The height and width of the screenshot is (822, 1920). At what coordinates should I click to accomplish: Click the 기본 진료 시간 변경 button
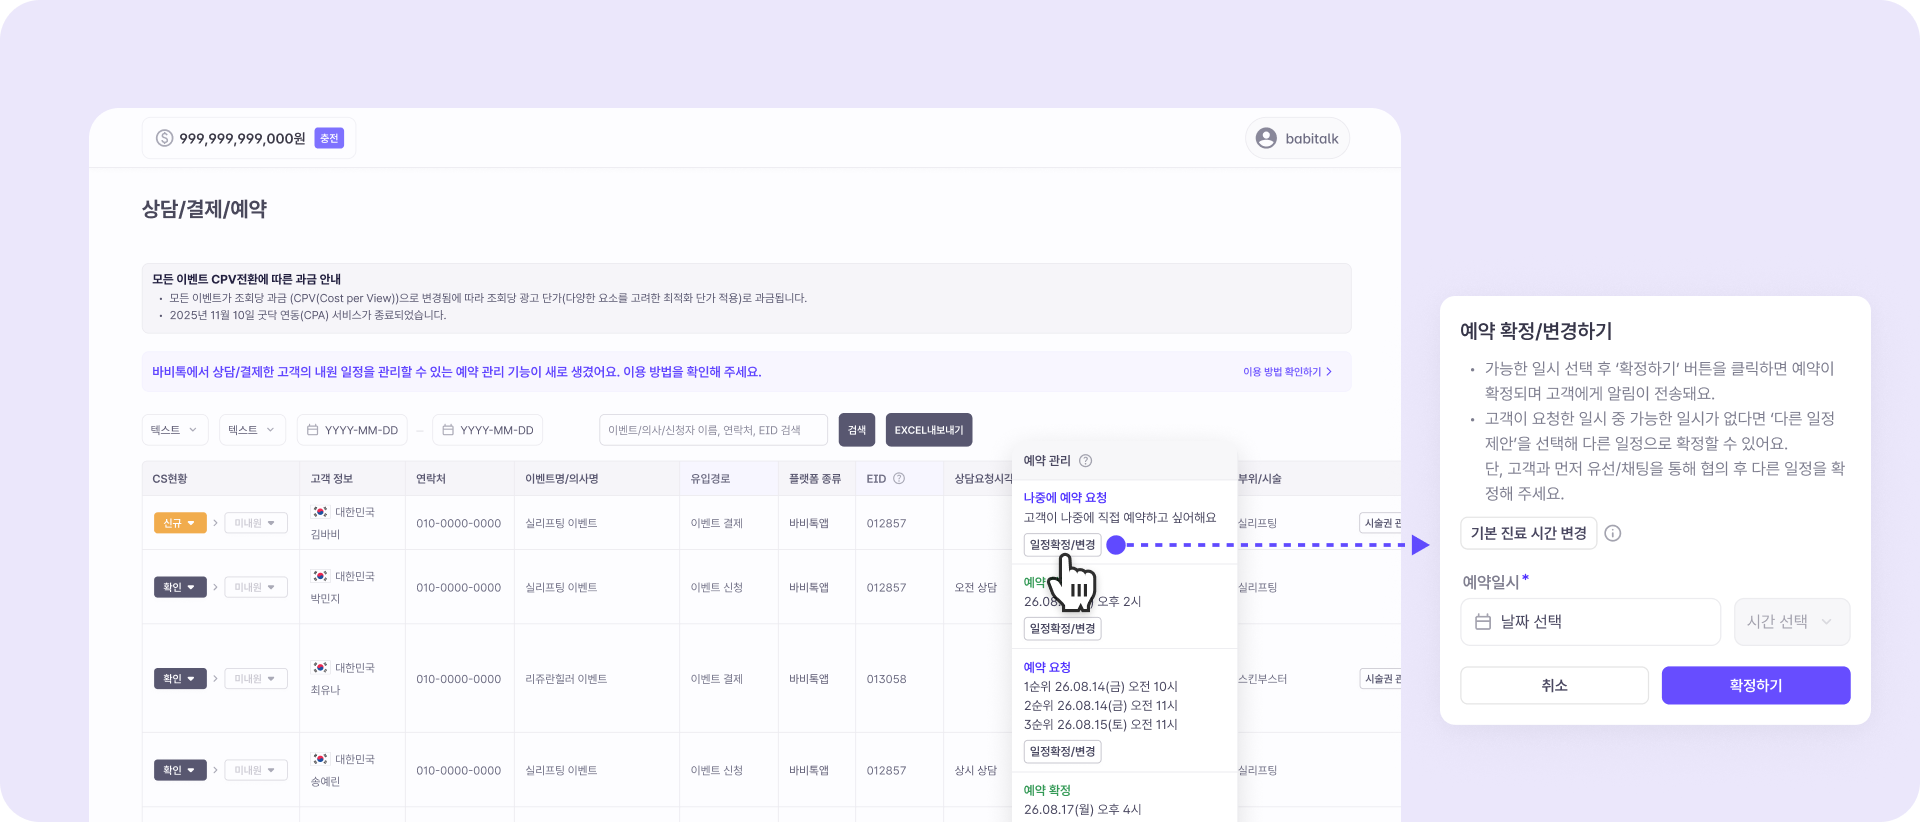1528,533
